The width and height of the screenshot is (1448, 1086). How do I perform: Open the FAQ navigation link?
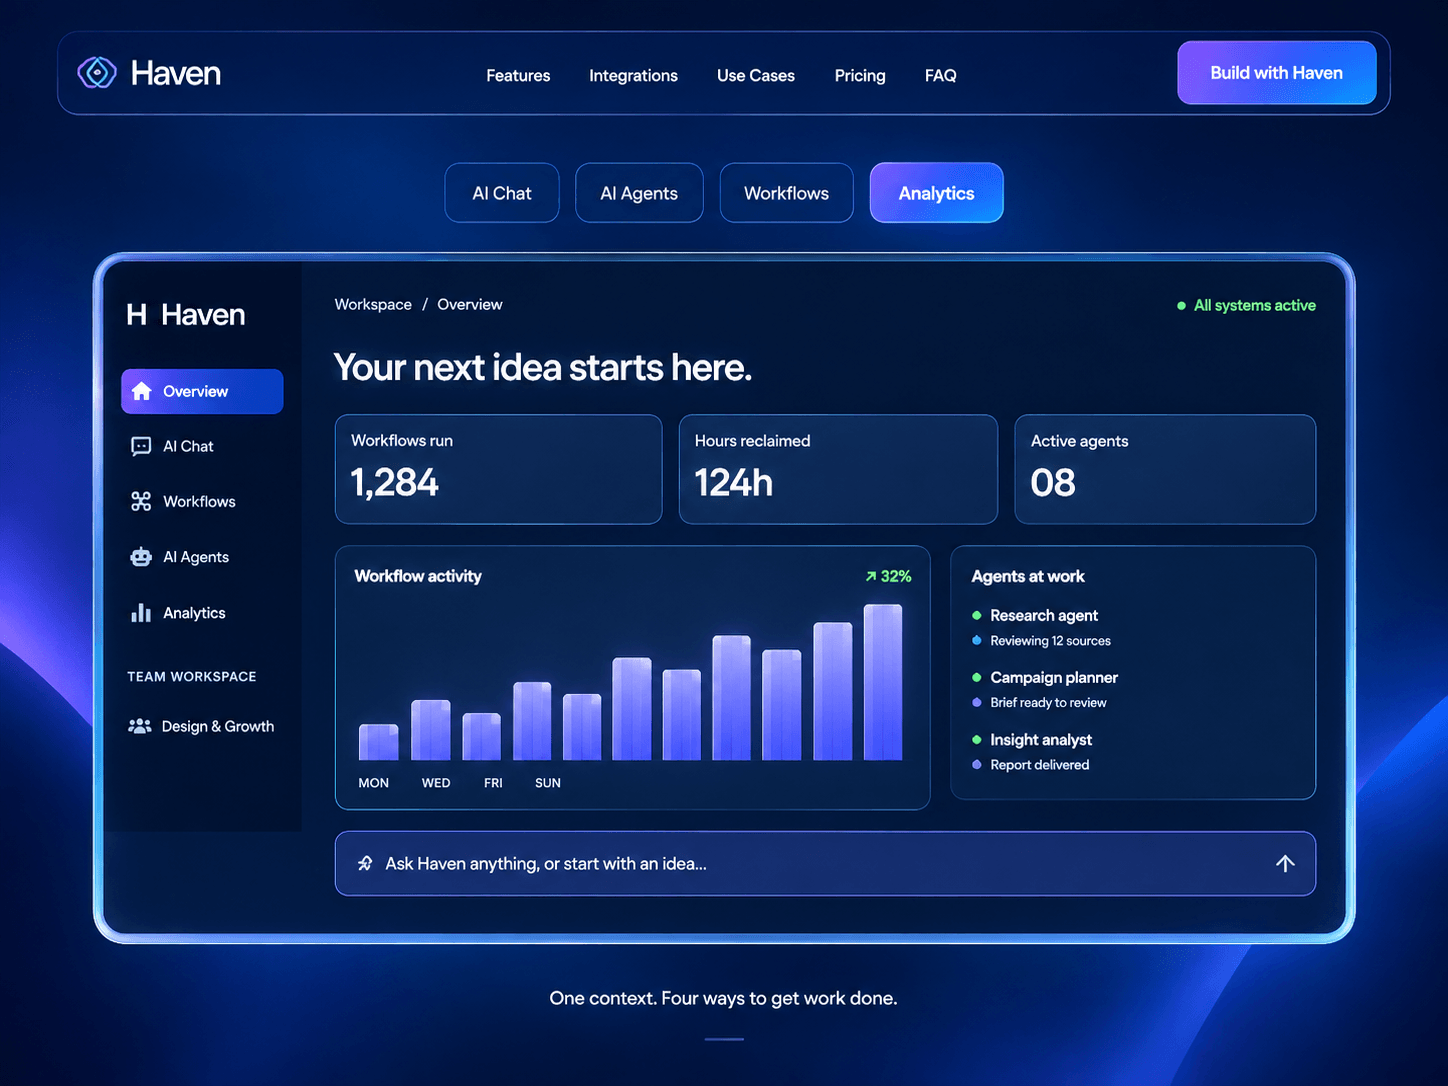click(x=941, y=76)
